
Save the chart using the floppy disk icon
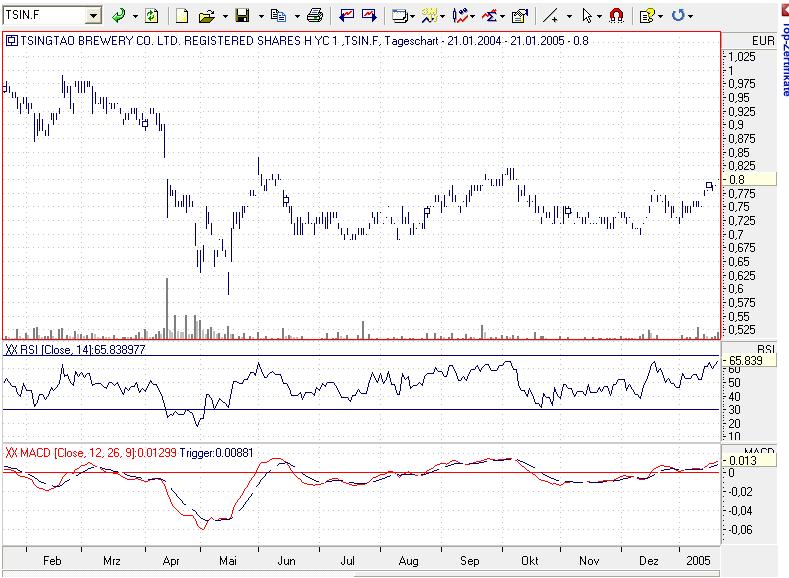pos(243,16)
